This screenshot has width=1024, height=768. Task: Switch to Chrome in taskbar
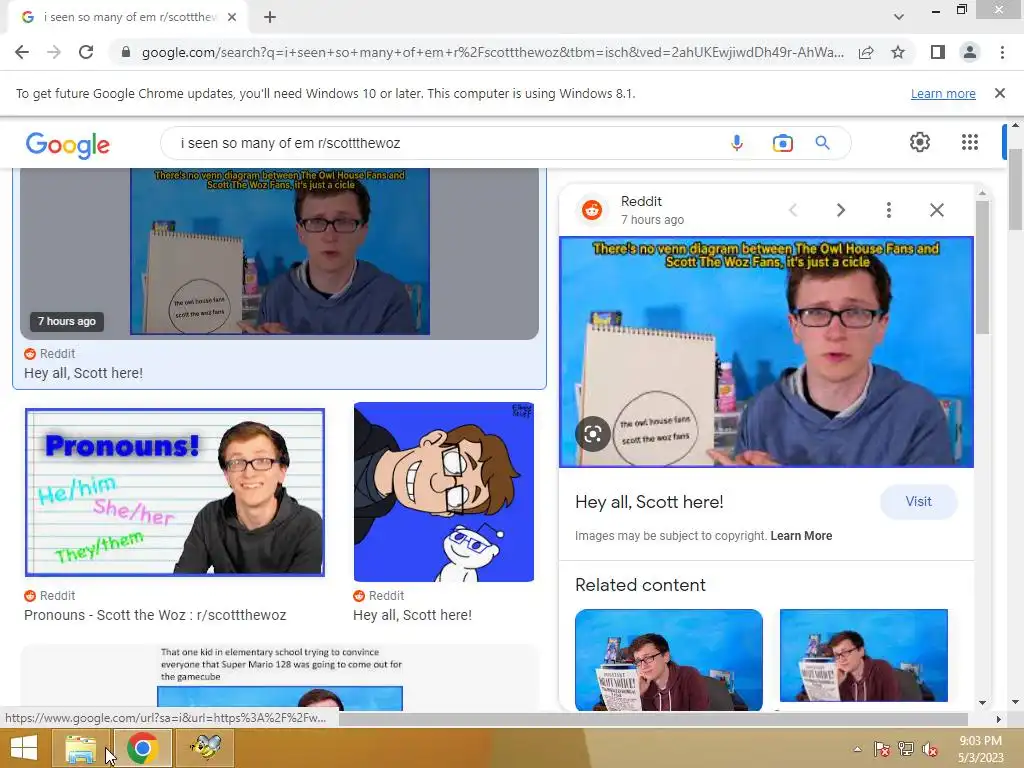(142, 748)
